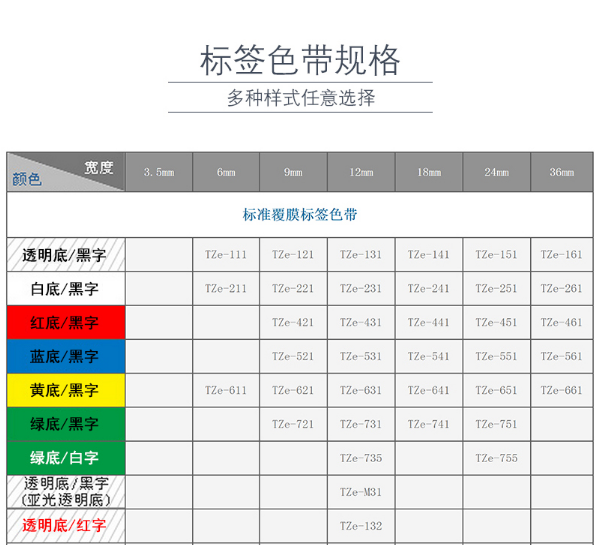Click cell TZe-461
Image resolution: width=601 pixels, height=545 pixels.
coord(562,322)
